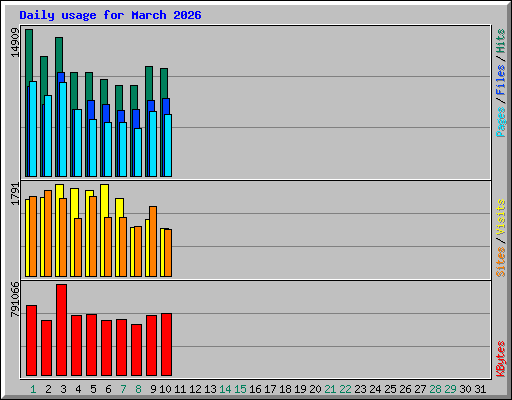Viewport: 512px width, 400px height.
Task: Click the red KBytes bar for day 1
Action: tap(31, 340)
